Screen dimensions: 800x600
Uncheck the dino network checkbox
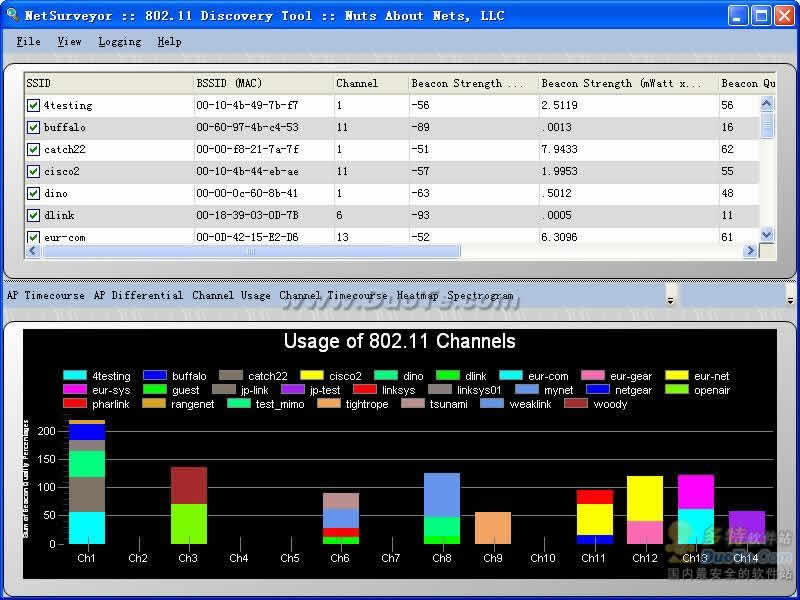tap(33, 193)
